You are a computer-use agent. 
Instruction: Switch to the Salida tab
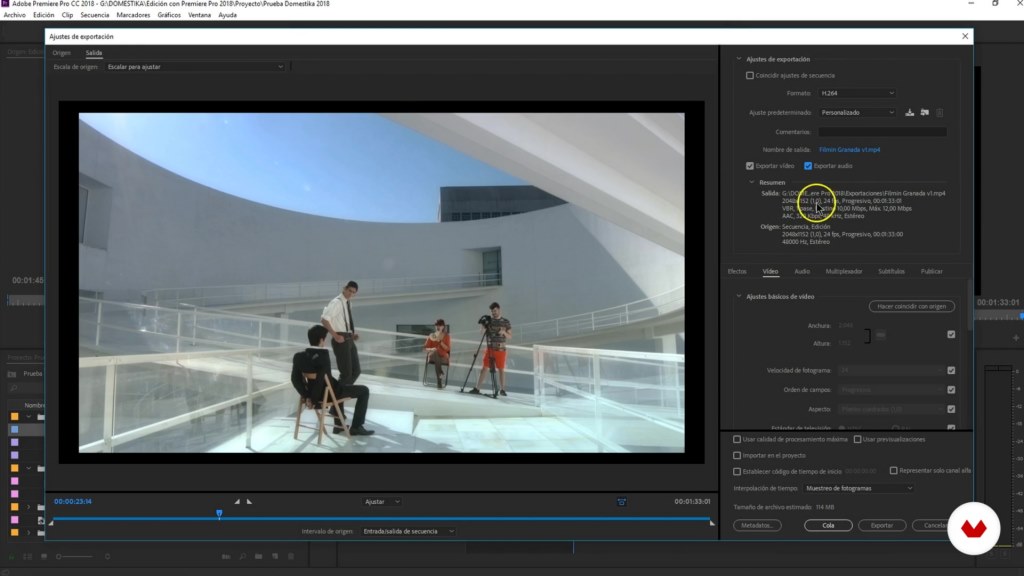coord(94,53)
